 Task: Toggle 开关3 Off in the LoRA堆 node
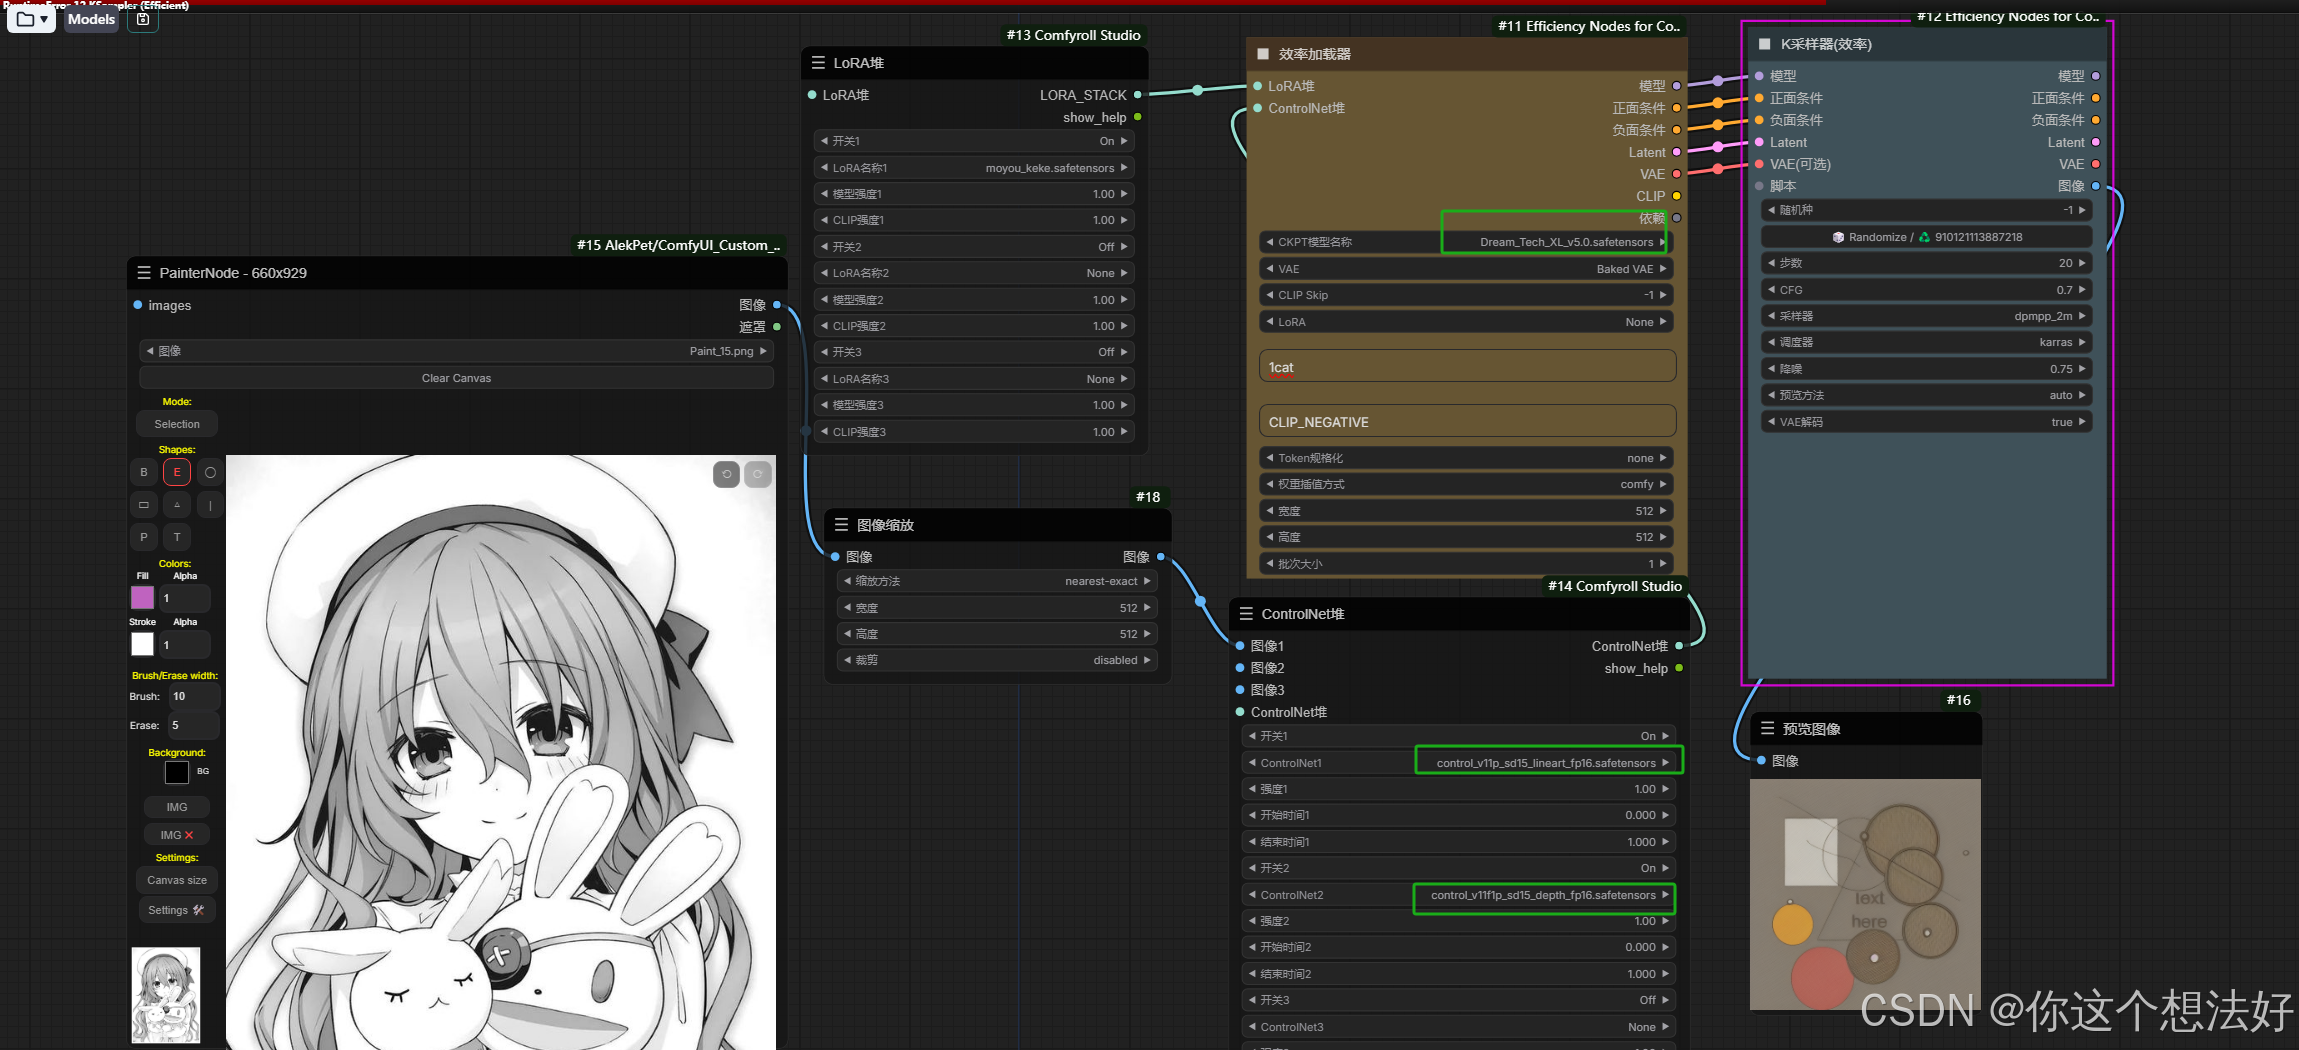click(974, 352)
